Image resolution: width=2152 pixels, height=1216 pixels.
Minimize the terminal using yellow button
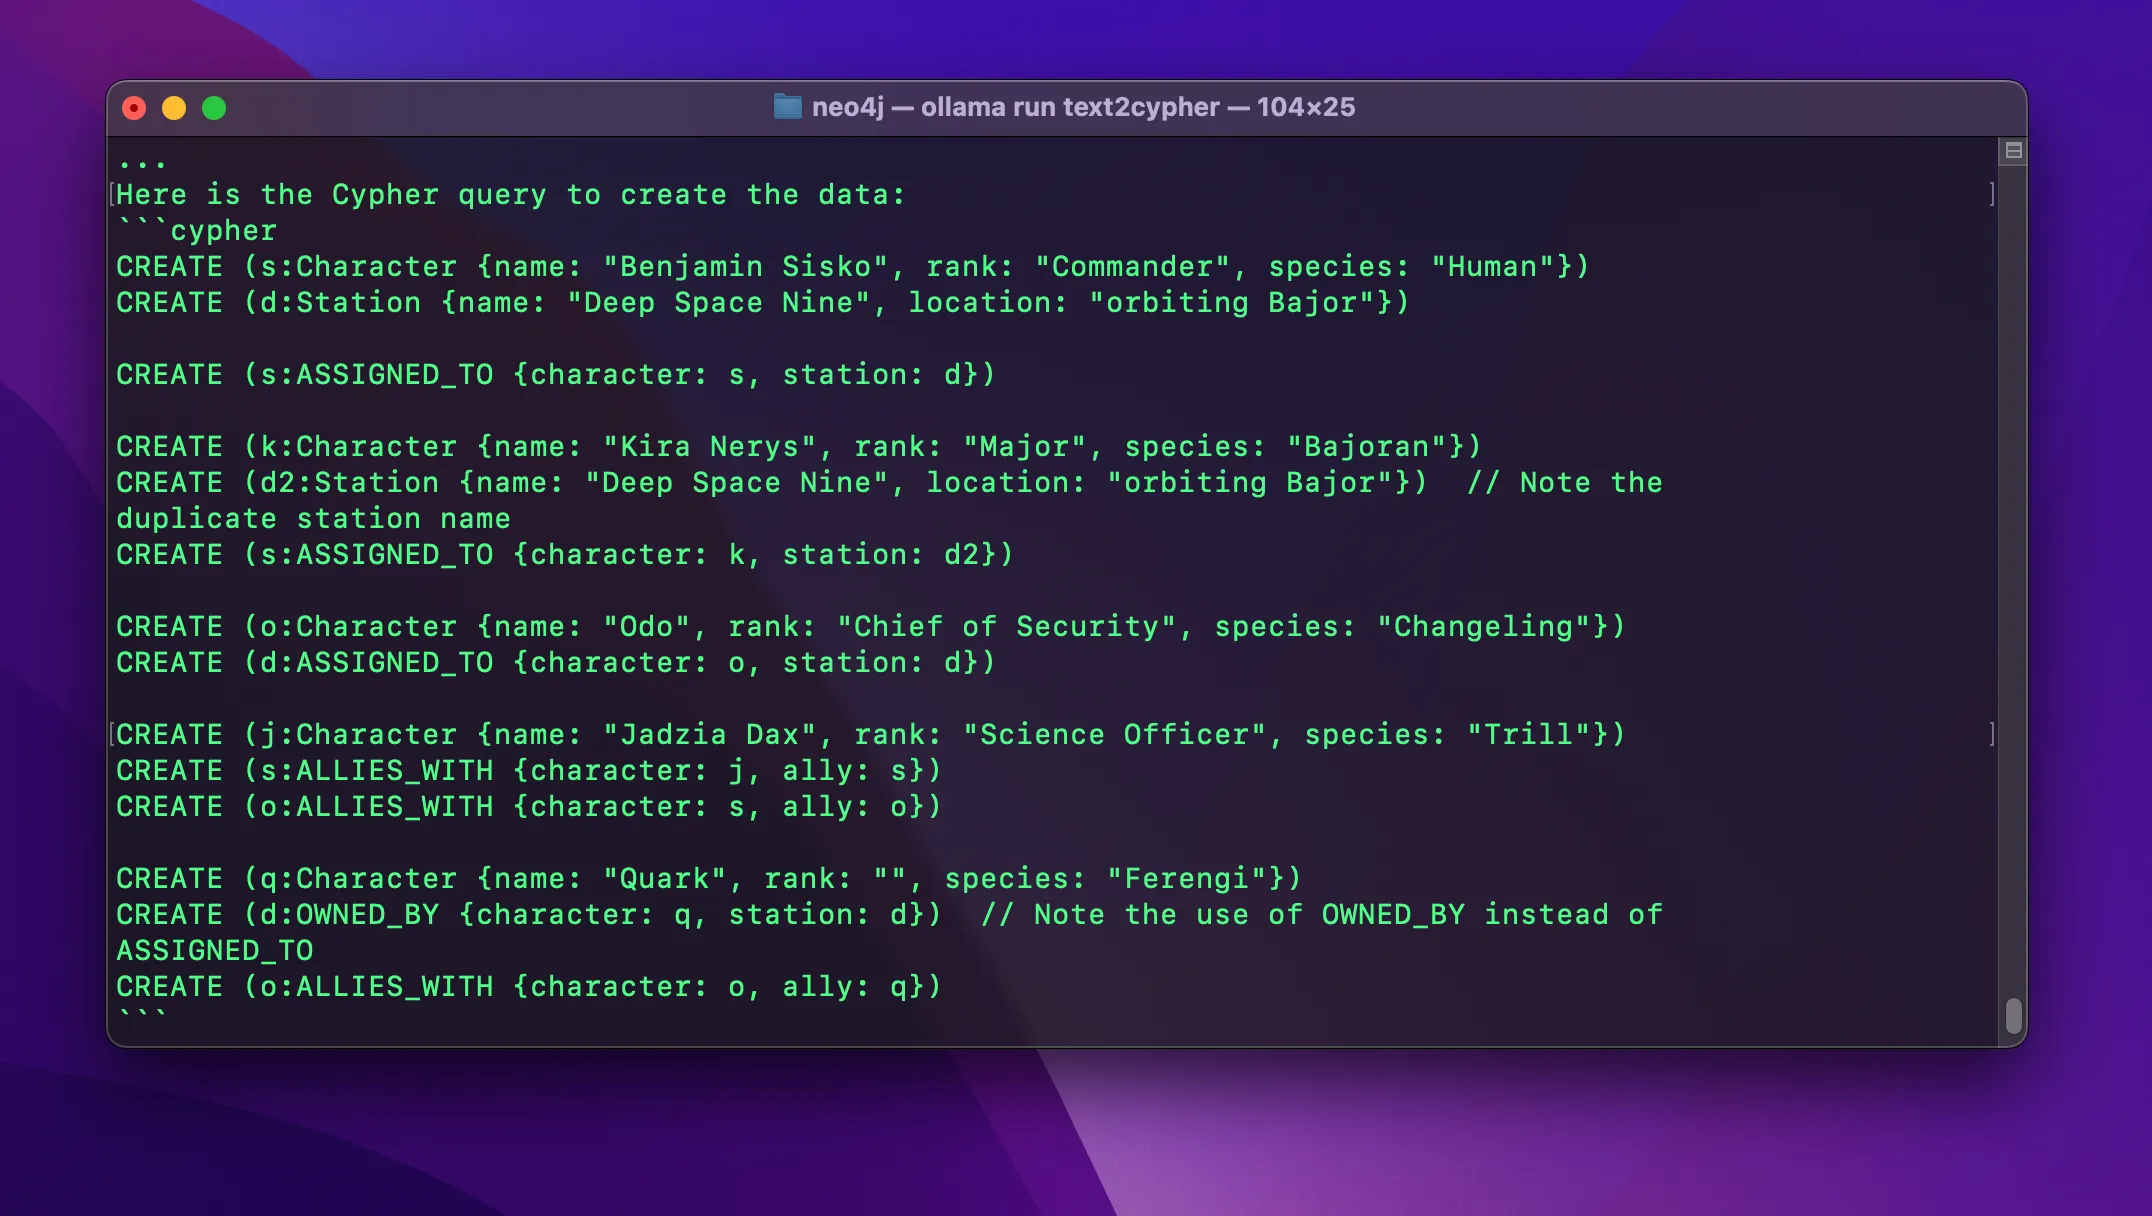point(174,108)
